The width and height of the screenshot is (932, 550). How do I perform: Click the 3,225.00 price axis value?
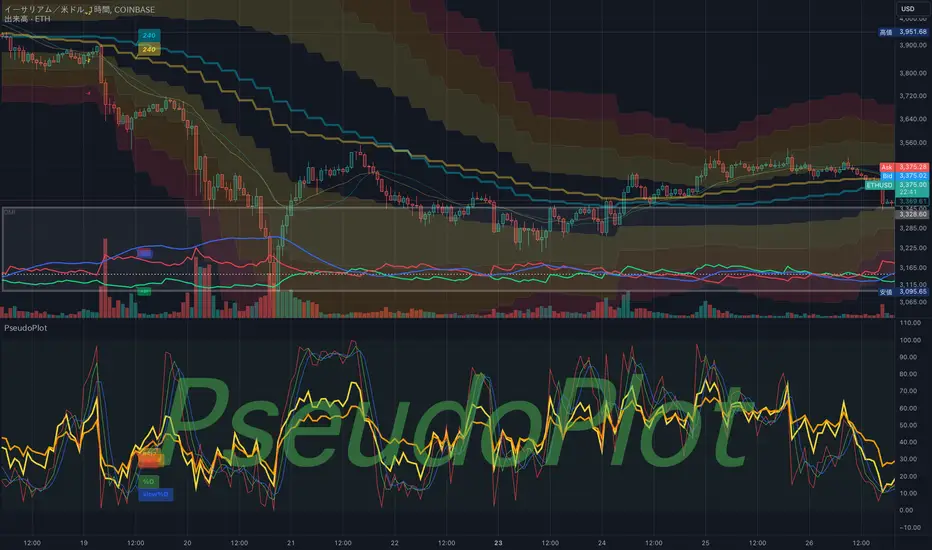click(912, 248)
